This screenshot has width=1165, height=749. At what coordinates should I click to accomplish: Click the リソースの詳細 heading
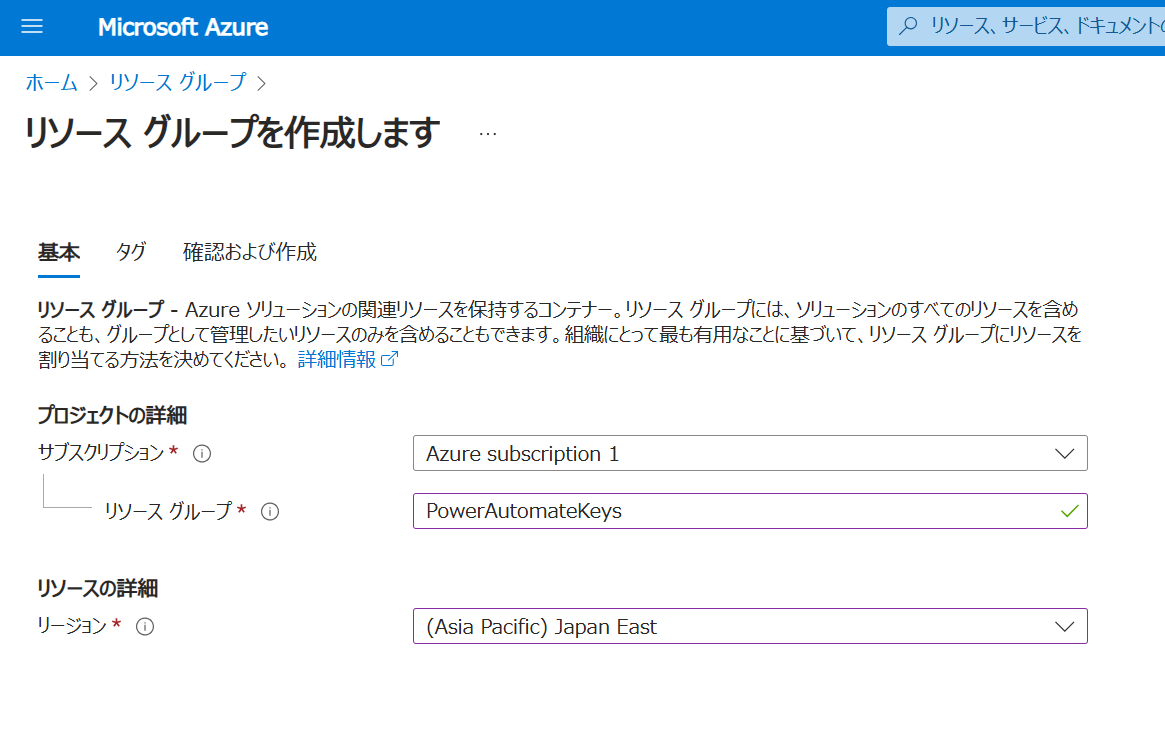click(x=97, y=588)
